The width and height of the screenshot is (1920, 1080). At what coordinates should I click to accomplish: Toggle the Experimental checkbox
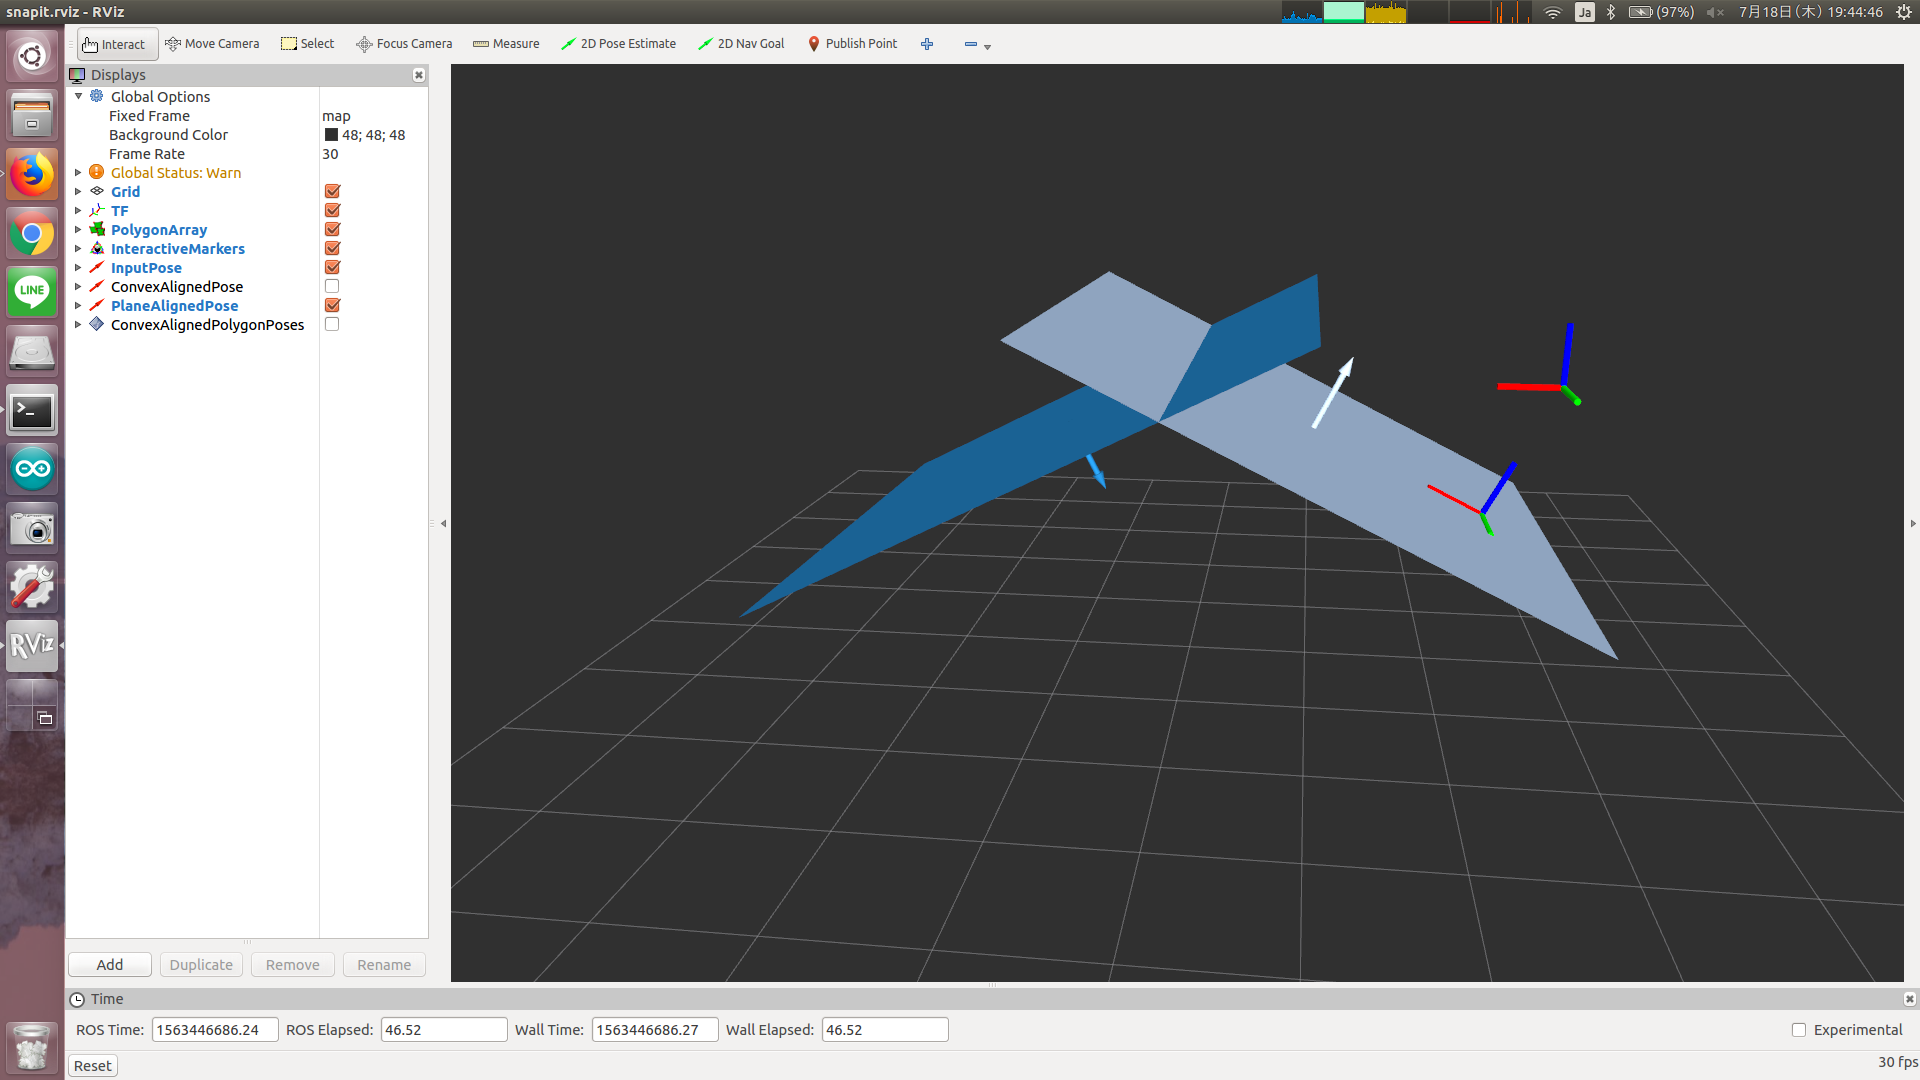[x=1799, y=1030]
